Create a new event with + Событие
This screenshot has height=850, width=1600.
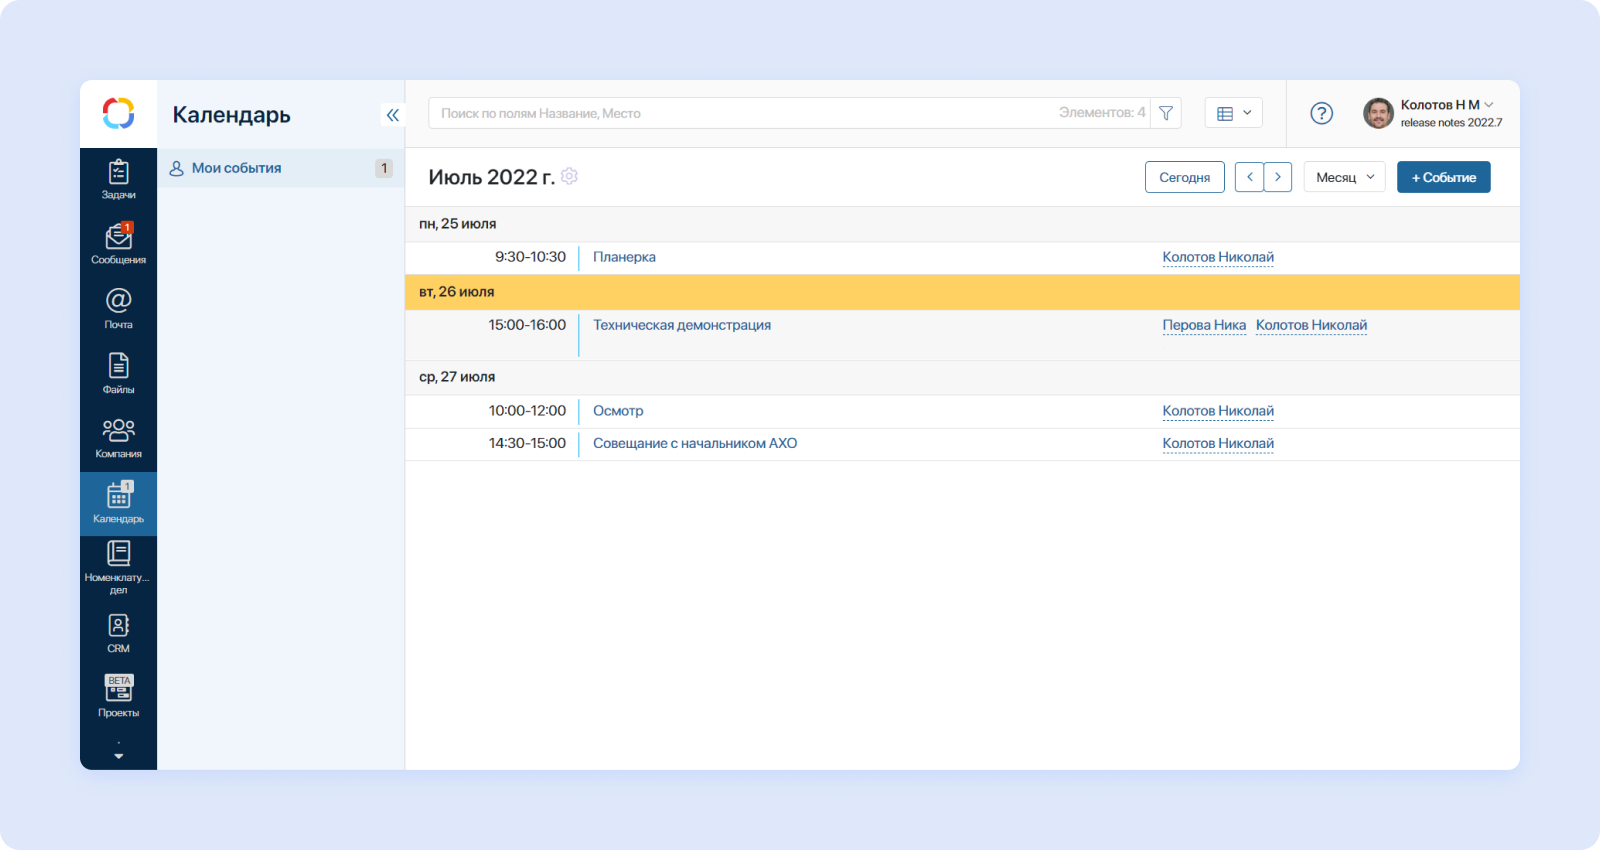(x=1443, y=177)
